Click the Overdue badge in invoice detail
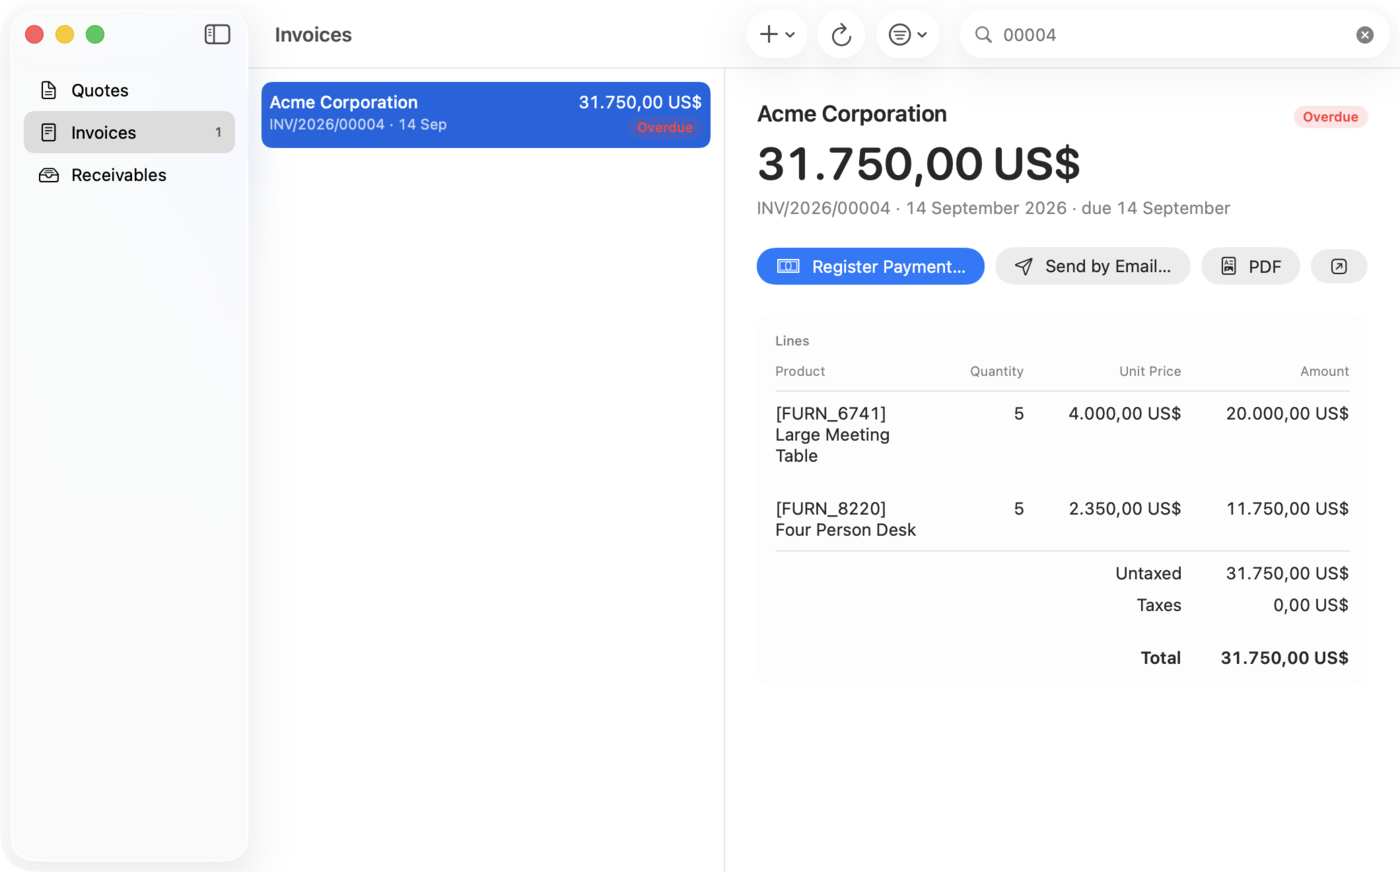This screenshot has height=872, width=1400. pos(1330,117)
